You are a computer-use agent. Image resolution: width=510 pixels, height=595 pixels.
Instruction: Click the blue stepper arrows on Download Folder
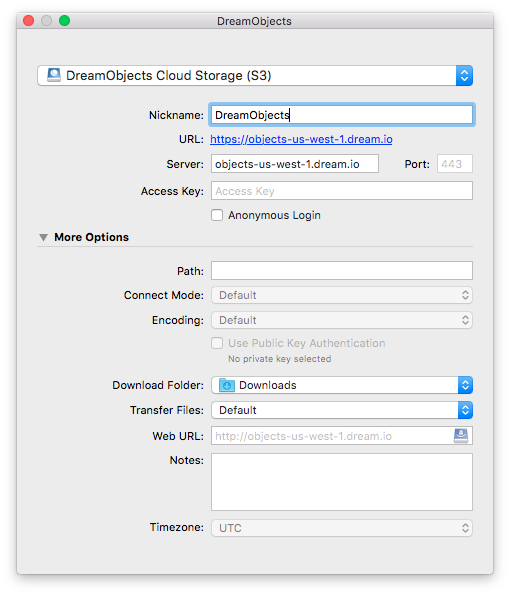pyautogui.click(x=465, y=385)
